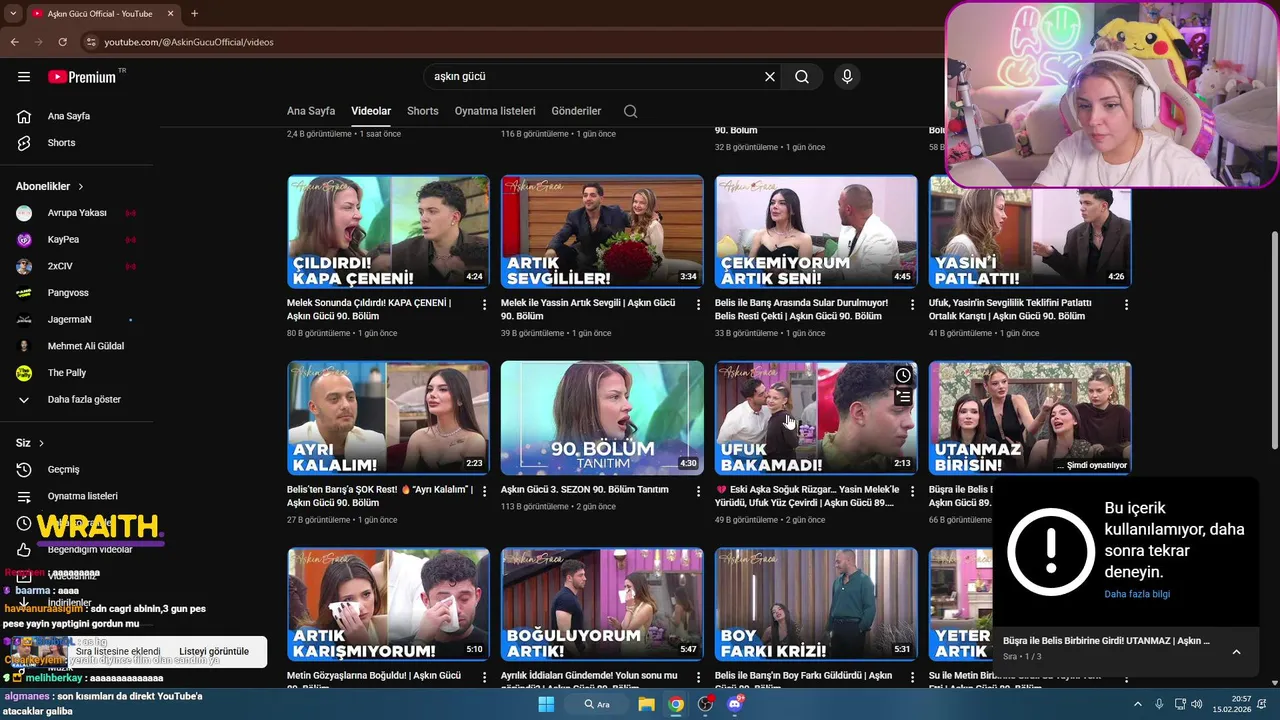Add UFUK BAKAMADI video to queue

(903, 397)
